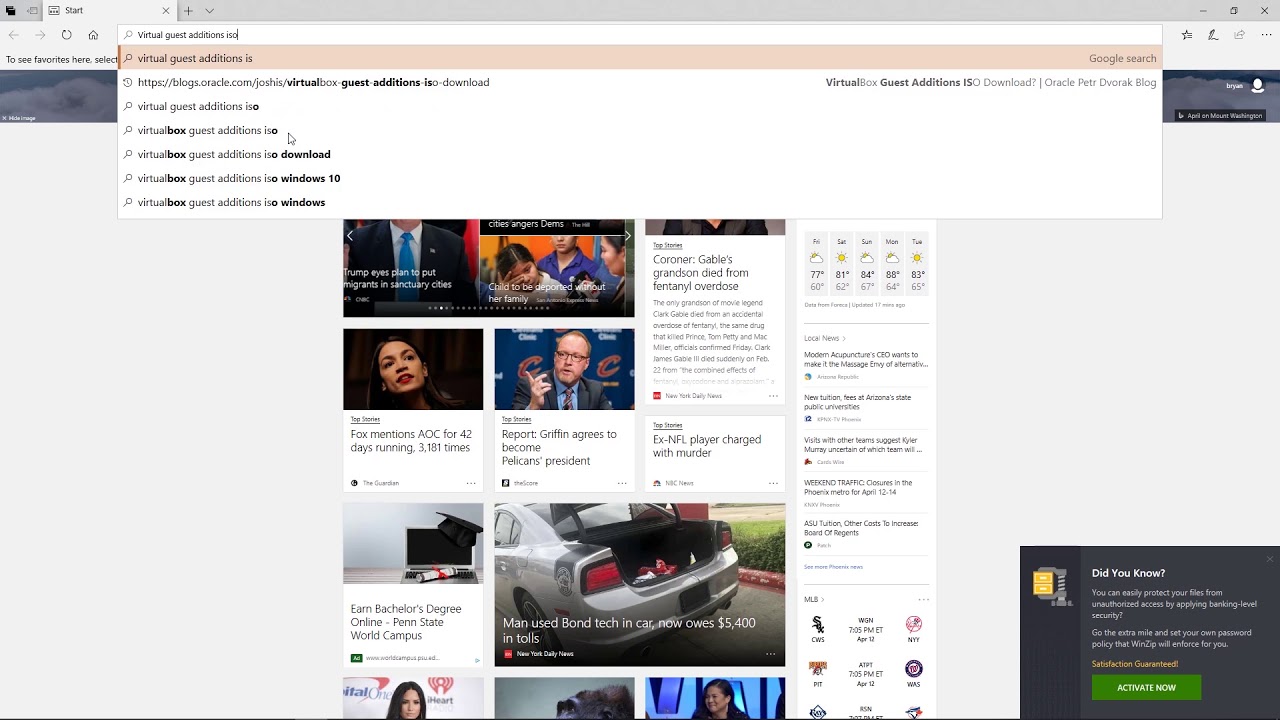Open the tabs you've set aside icon
1280x720 pixels.
click(x=10, y=10)
